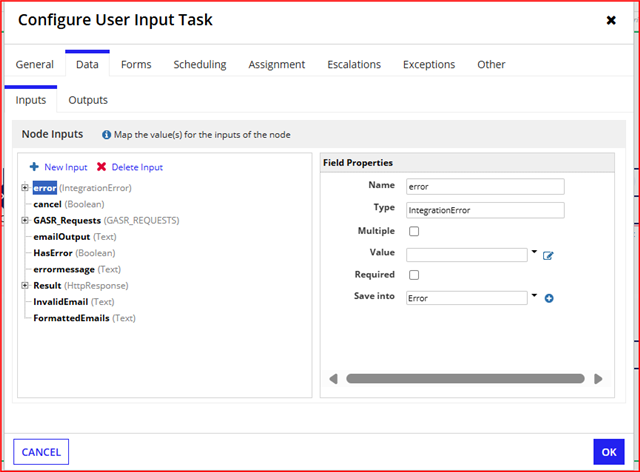Expand the Result HttpResponse node
The image size is (640, 472).
25,285
